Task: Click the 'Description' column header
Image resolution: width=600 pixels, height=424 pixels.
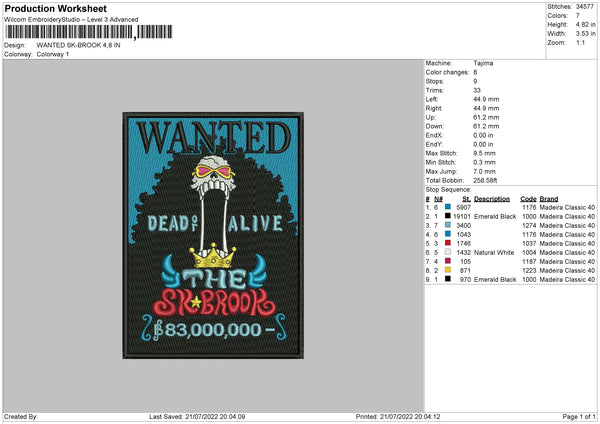Action: coord(492,199)
